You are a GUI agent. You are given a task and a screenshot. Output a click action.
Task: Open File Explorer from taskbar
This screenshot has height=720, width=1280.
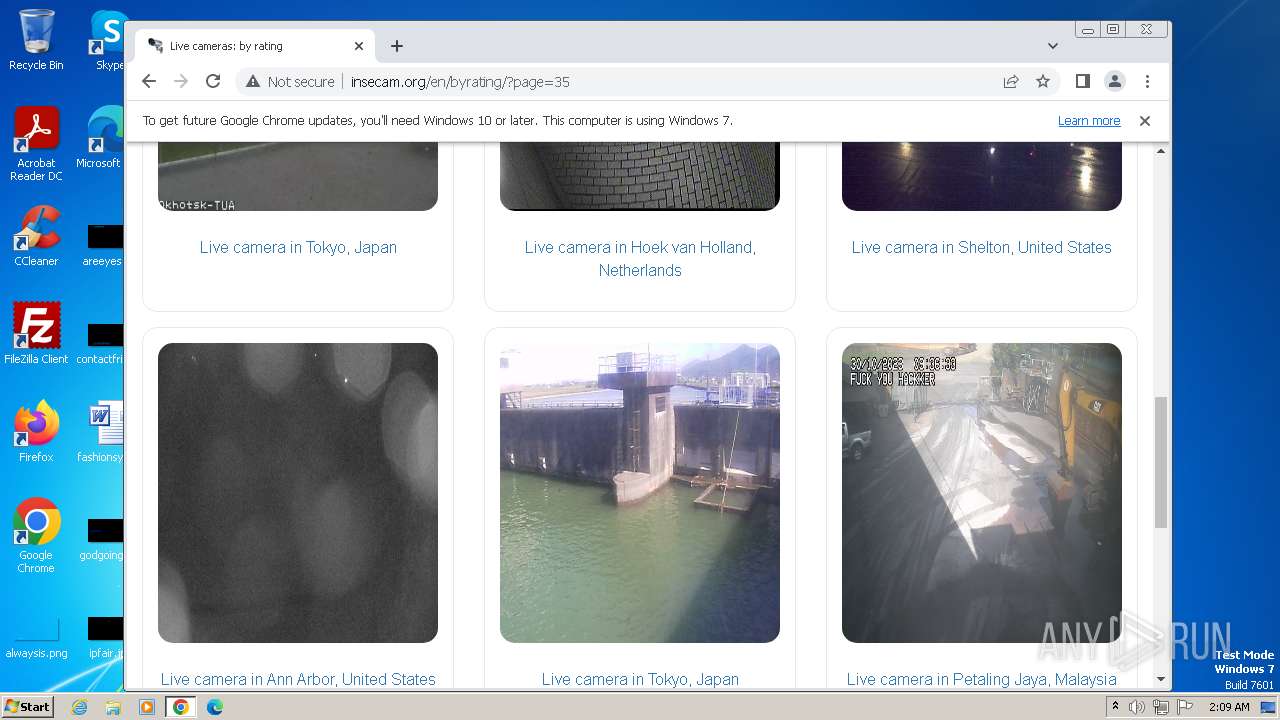tap(113, 707)
